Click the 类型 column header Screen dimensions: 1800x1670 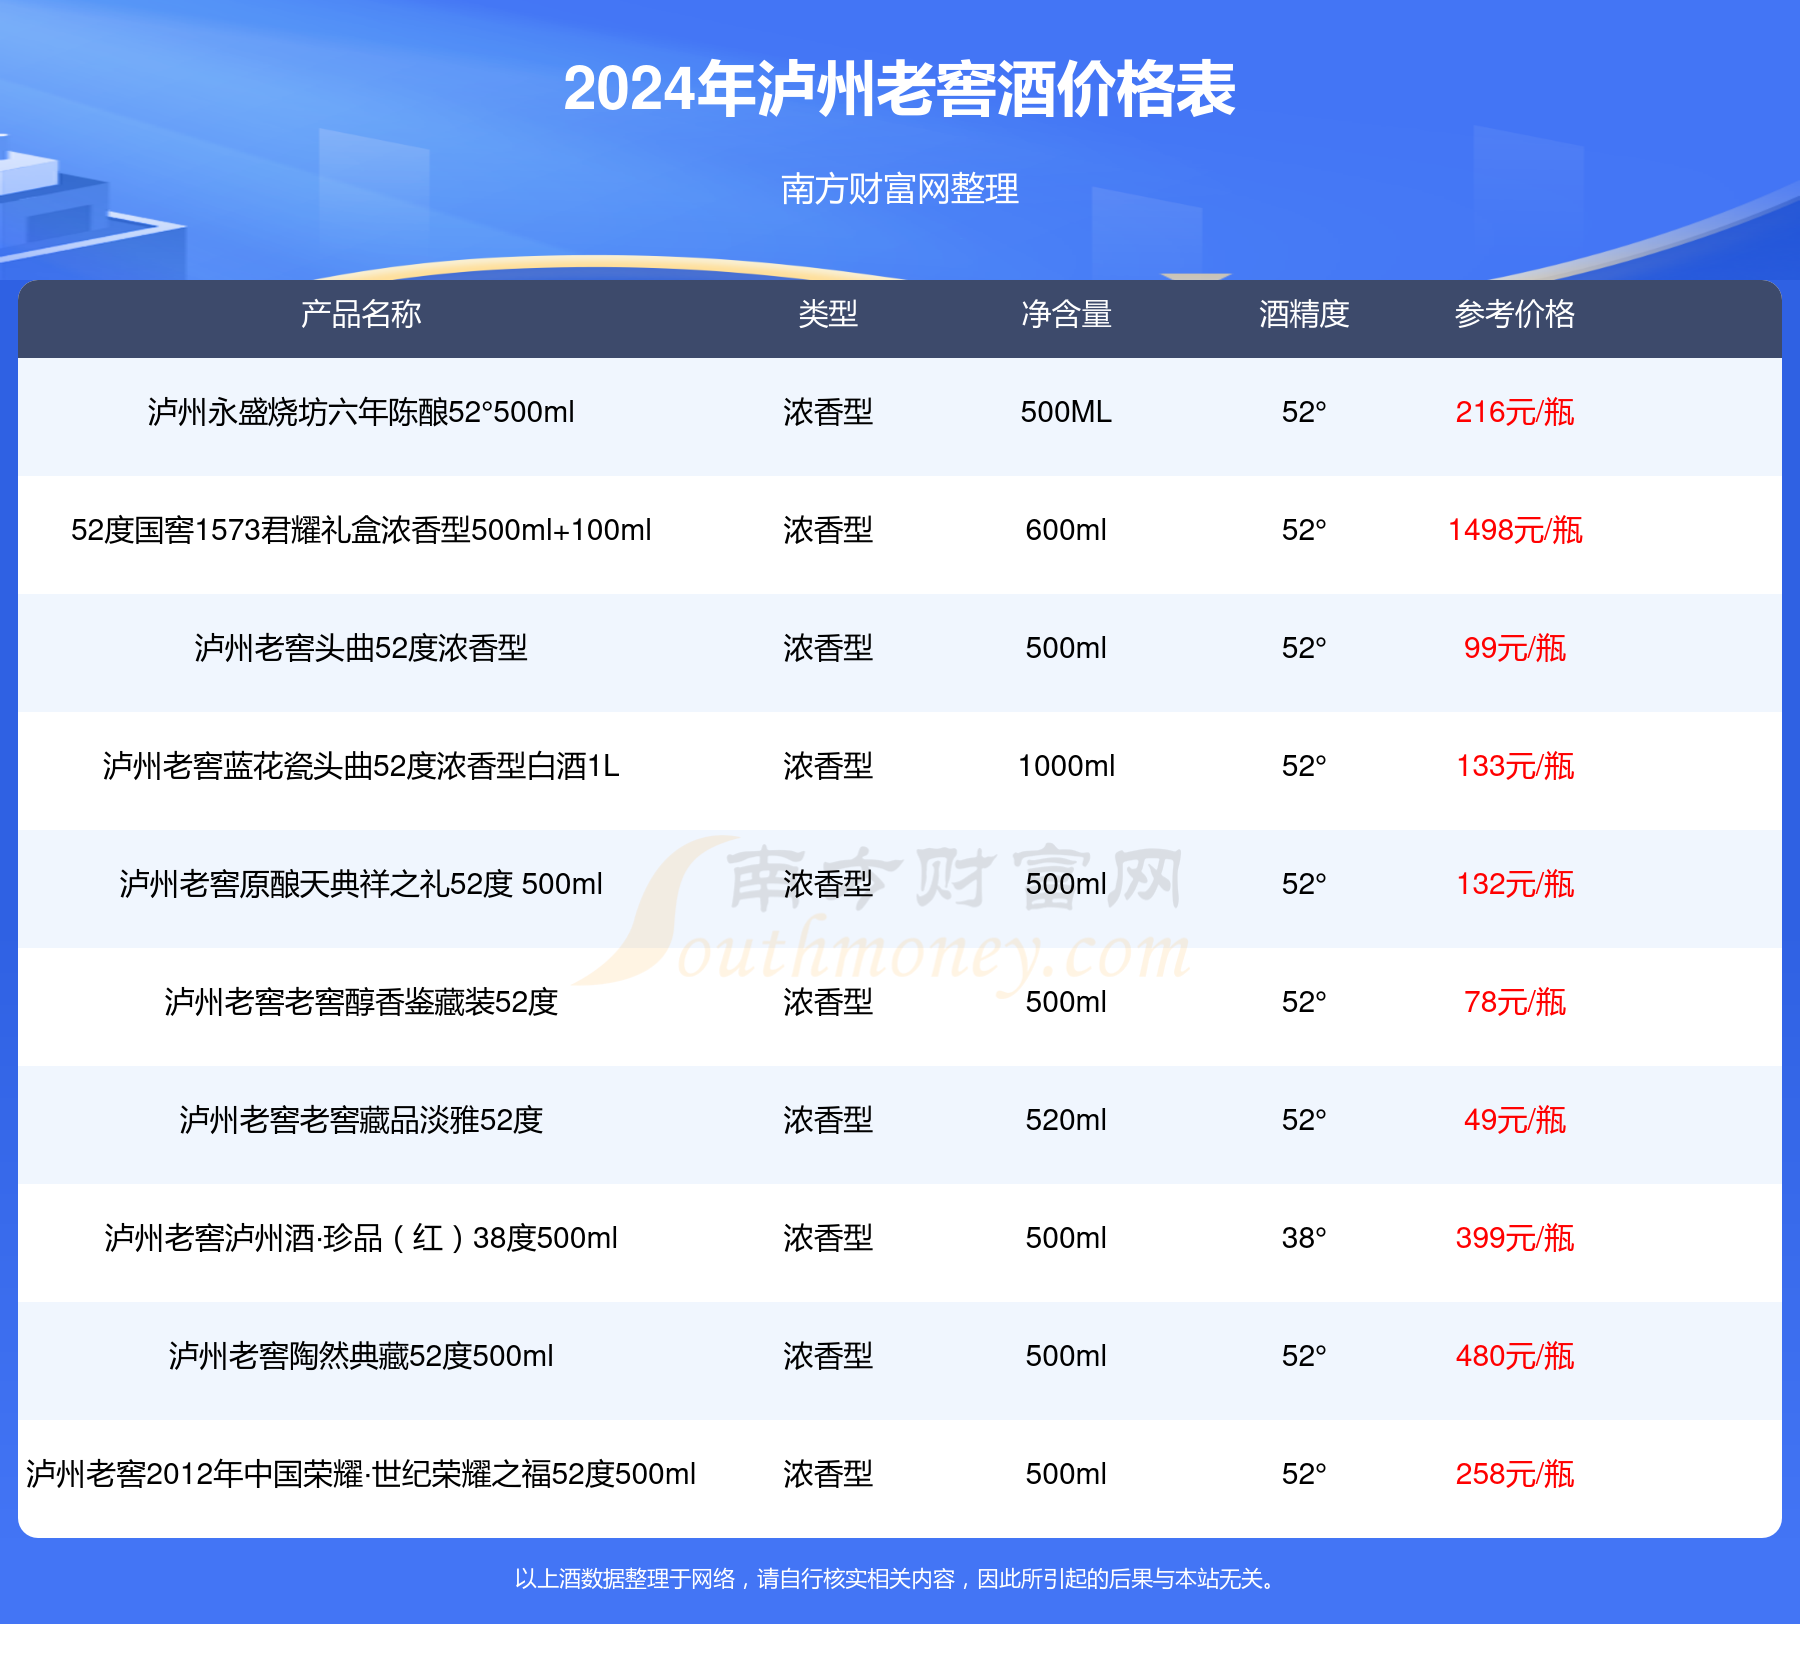[828, 314]
